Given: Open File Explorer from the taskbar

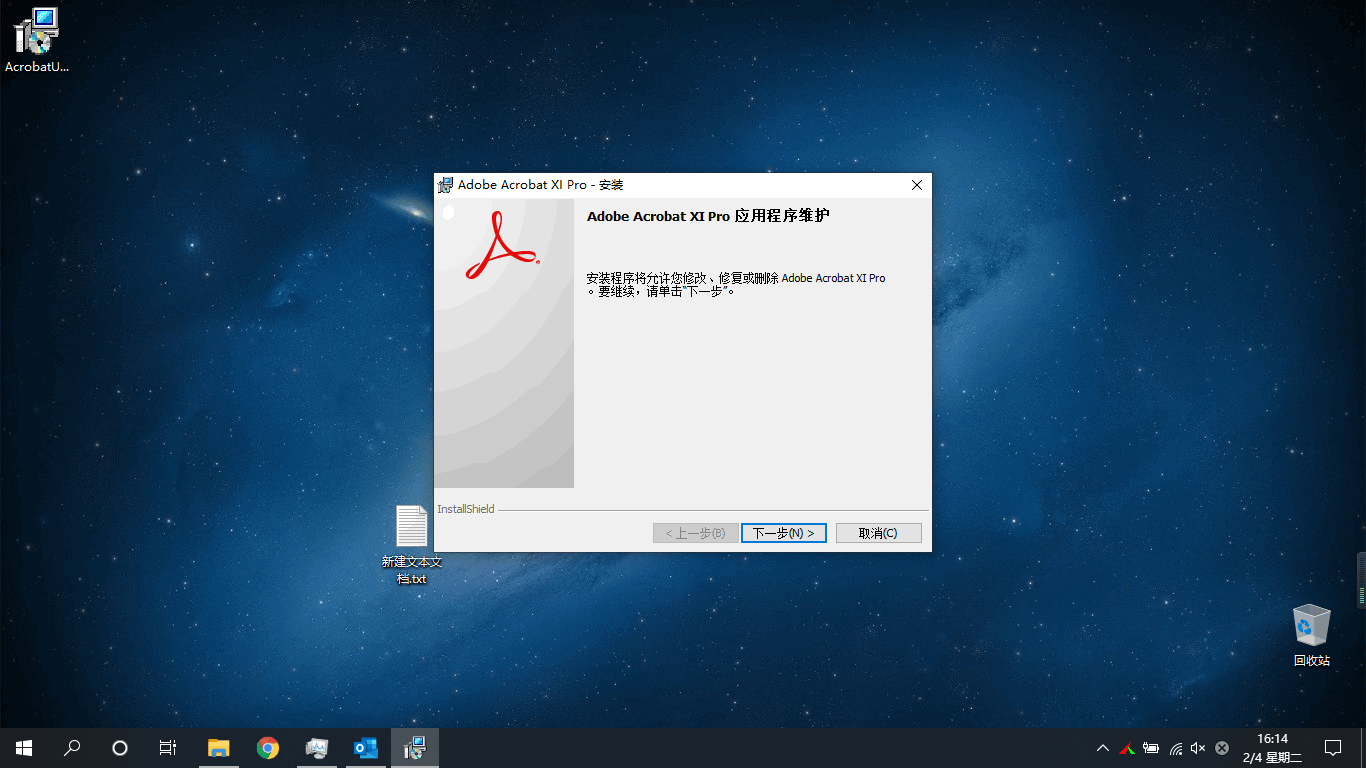Looking at the screenshot, I should point(218,748).
